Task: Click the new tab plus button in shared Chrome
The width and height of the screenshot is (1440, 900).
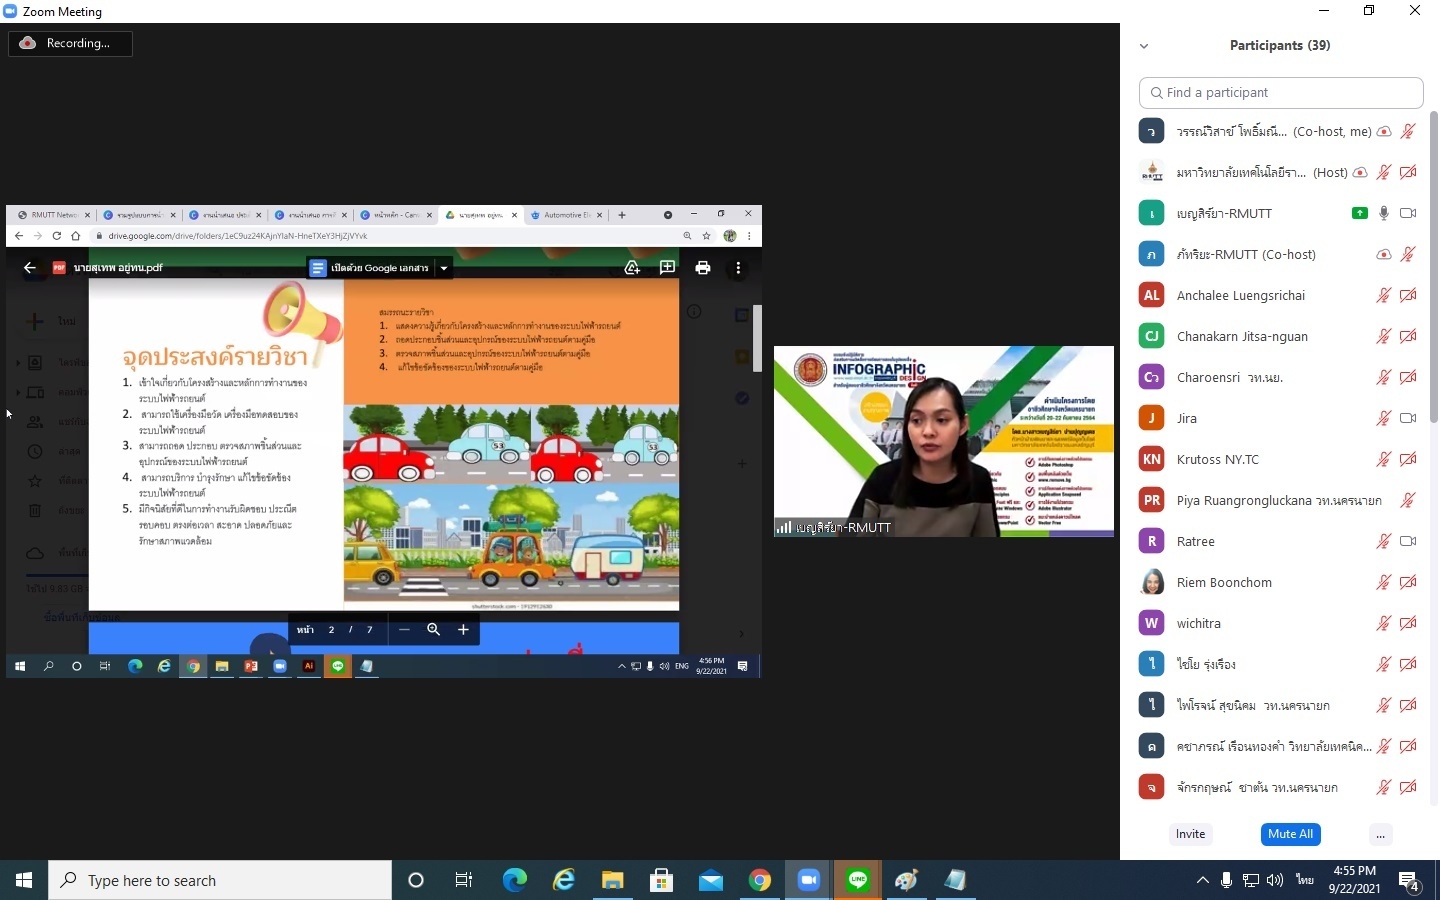Action: coord(622,215)
